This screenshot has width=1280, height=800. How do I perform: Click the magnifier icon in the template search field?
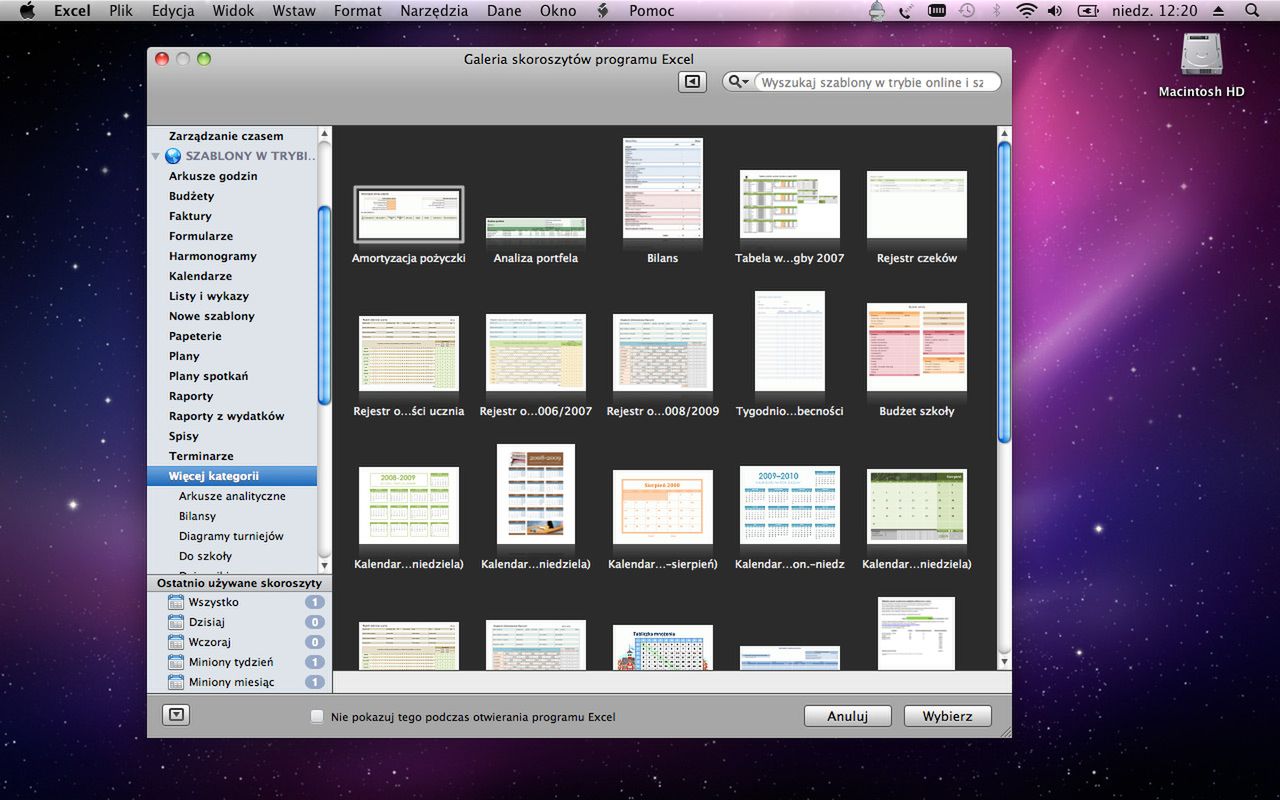point(737,82)
